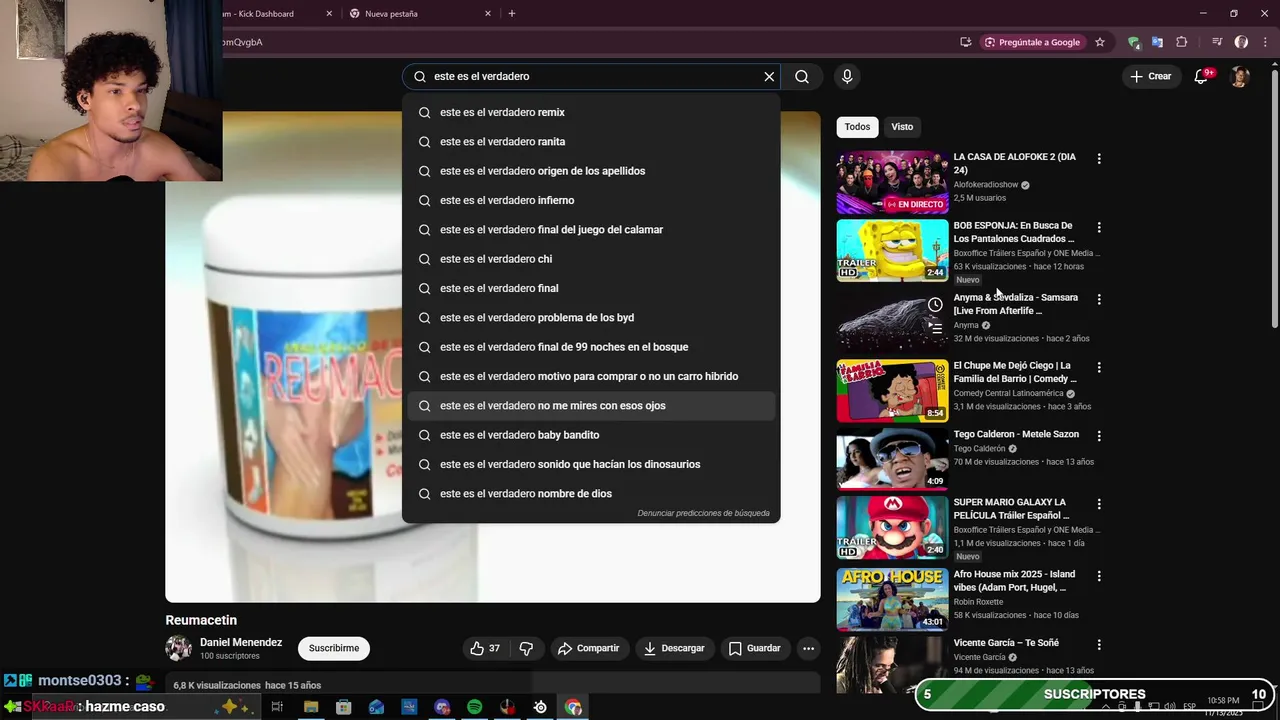The height and width of the screenshot is (720, 1280).
Task: Choose suggestion 'sonido que hacían los dinosaurios'
Action: click(x=591, y=464)
